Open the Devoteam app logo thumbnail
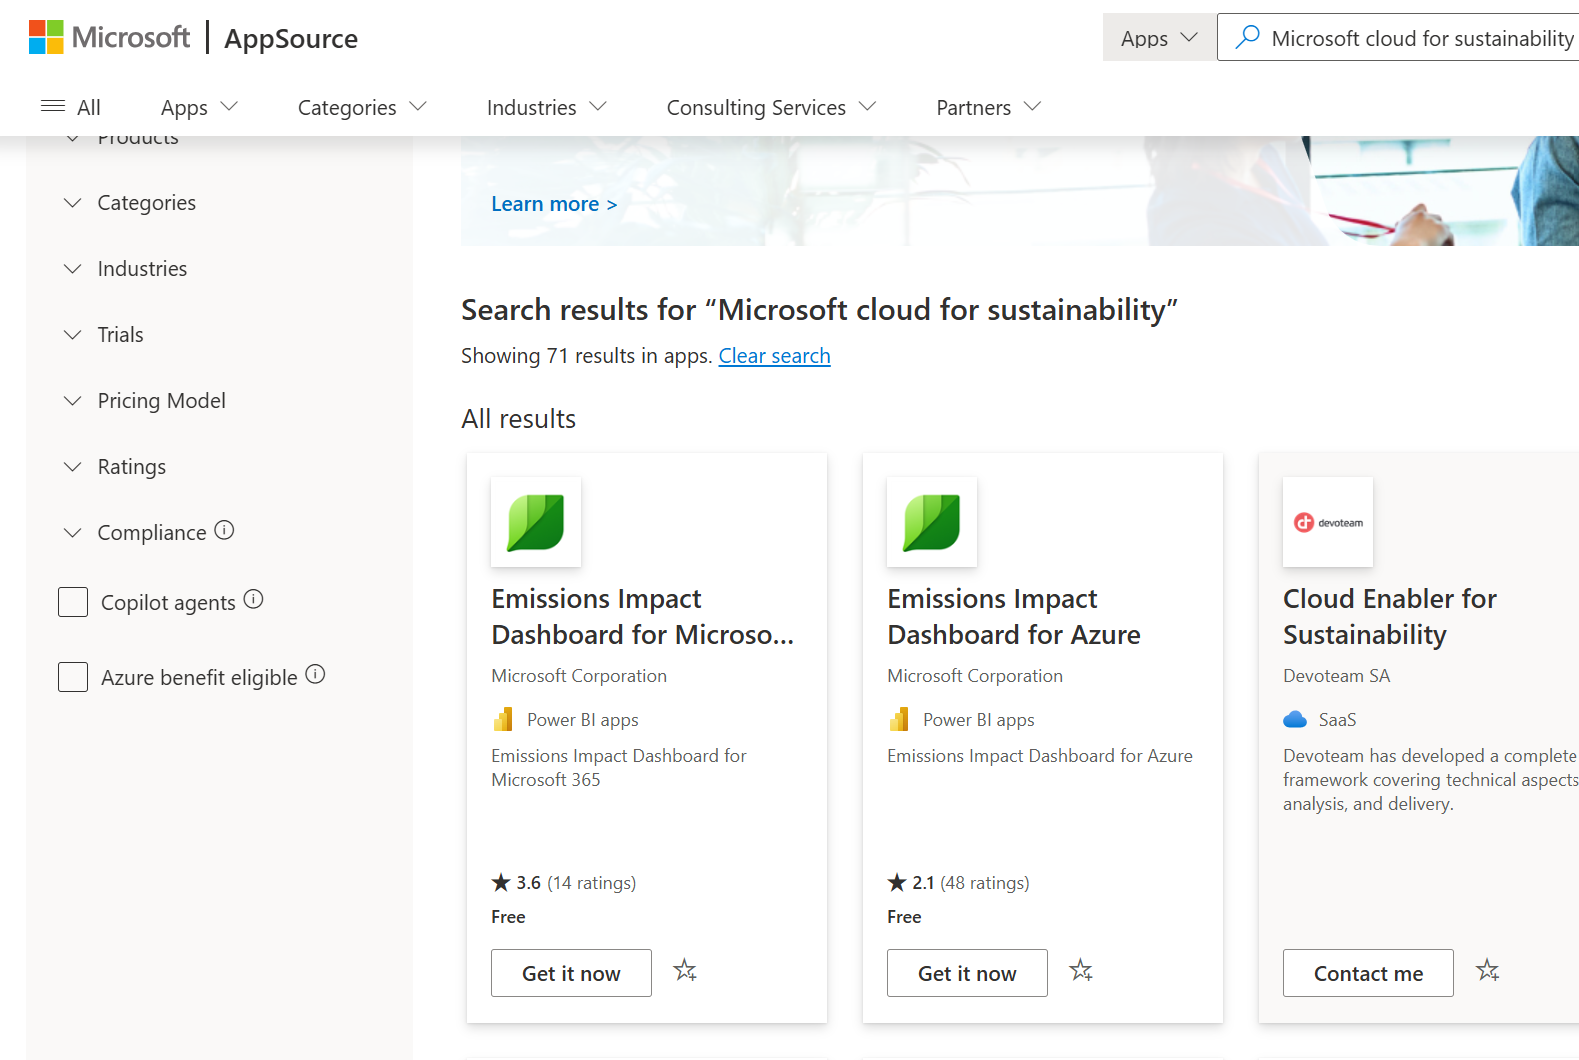This screenshot has width=1579, height=1060. click(x=1327, y=522)
